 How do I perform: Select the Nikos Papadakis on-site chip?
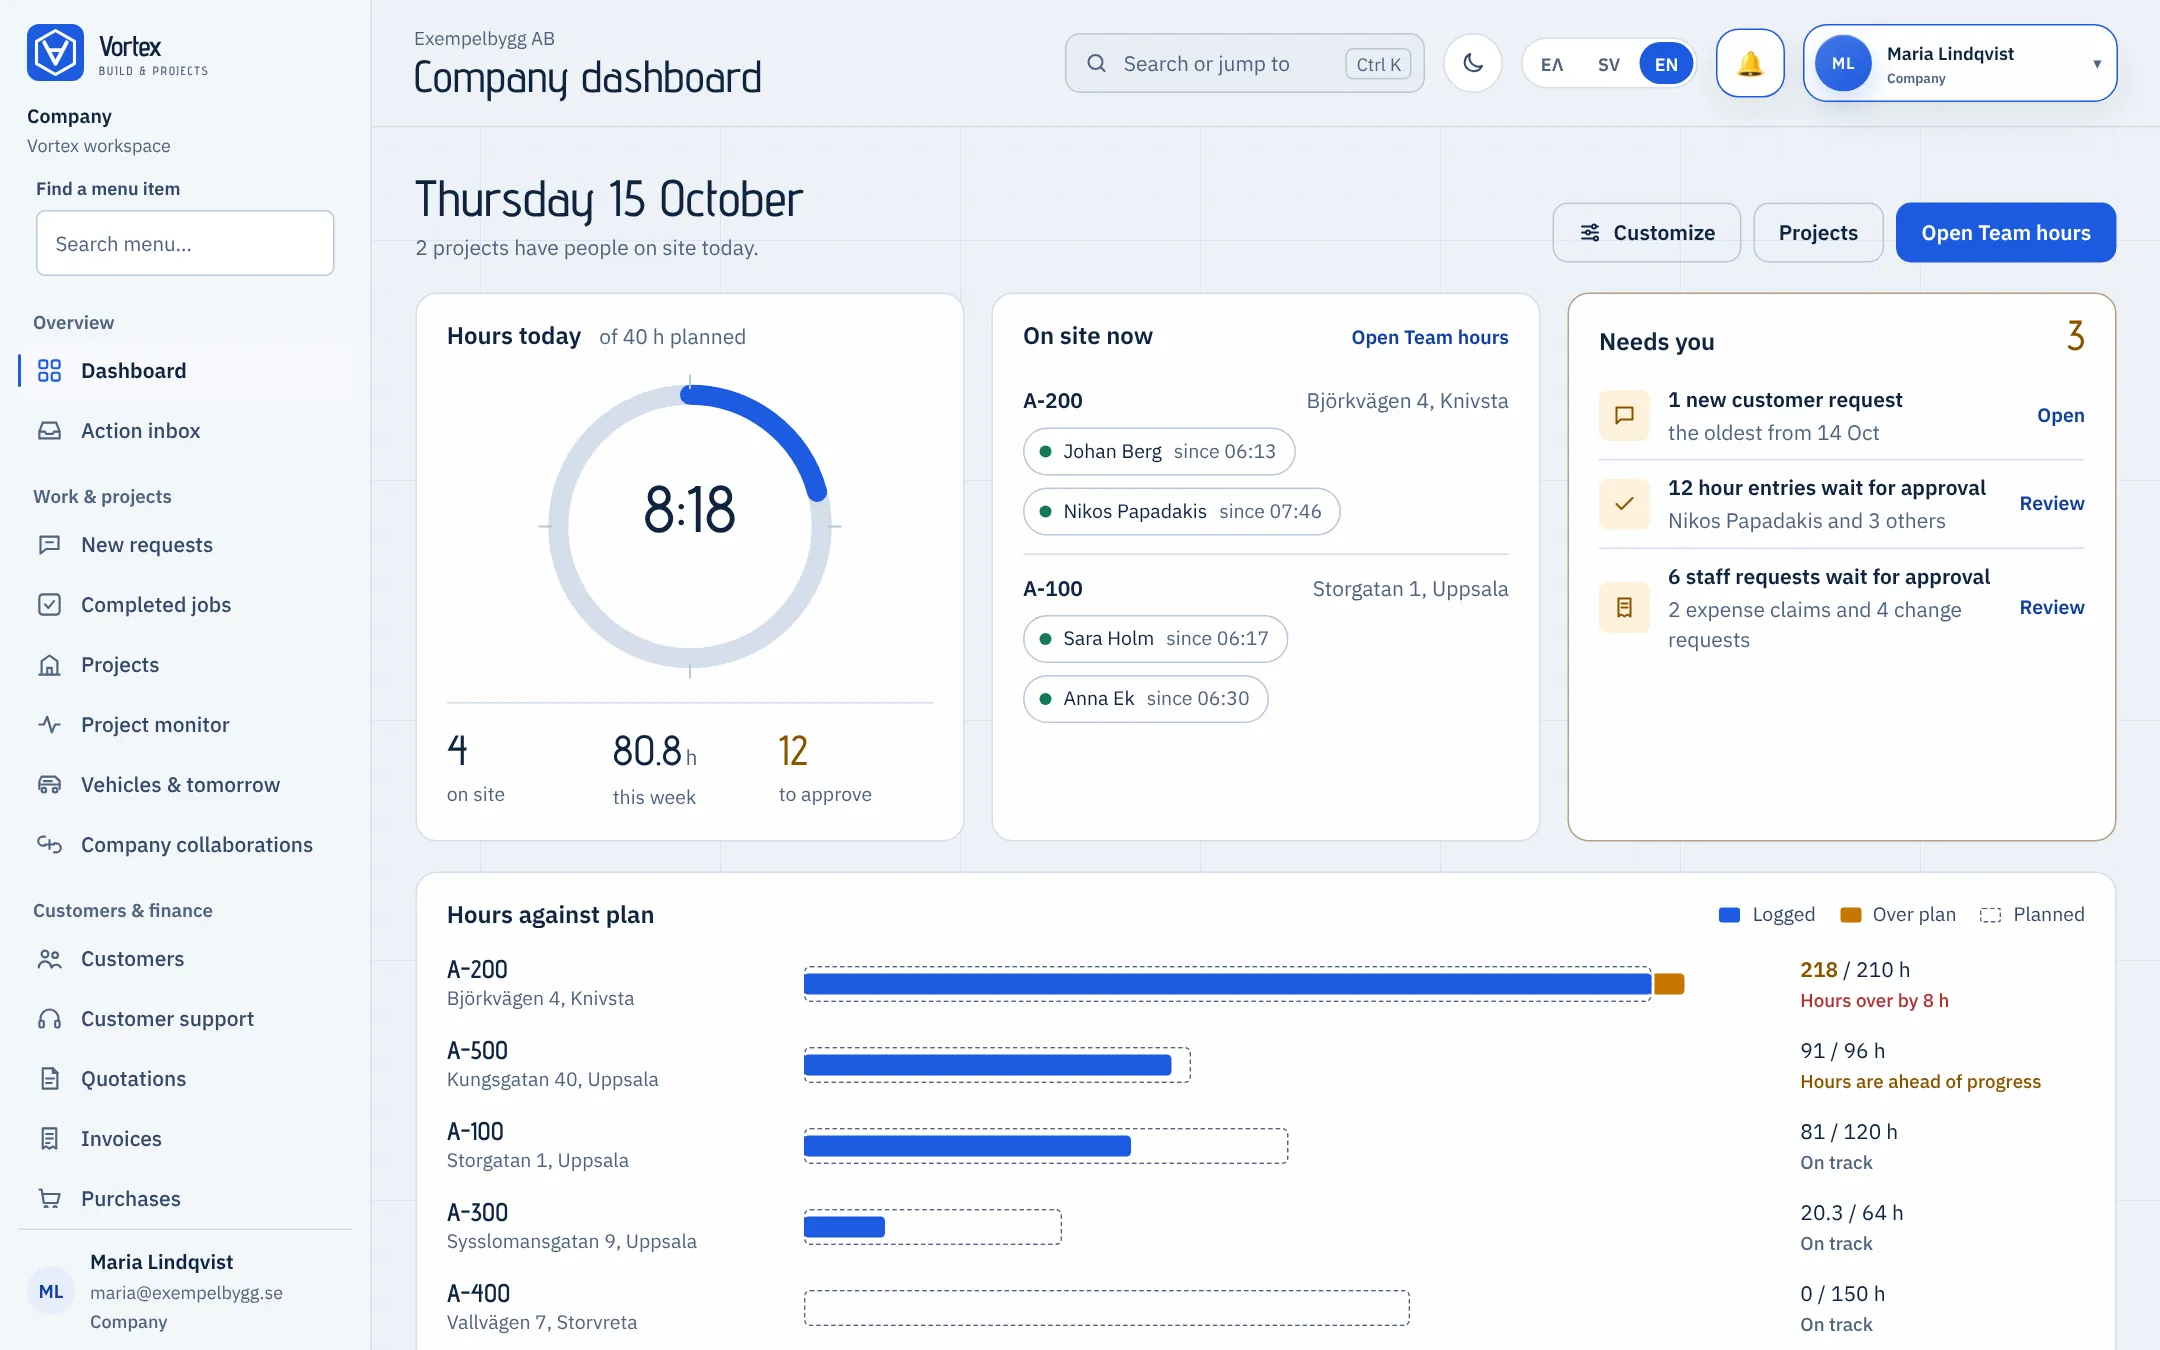1181,512
